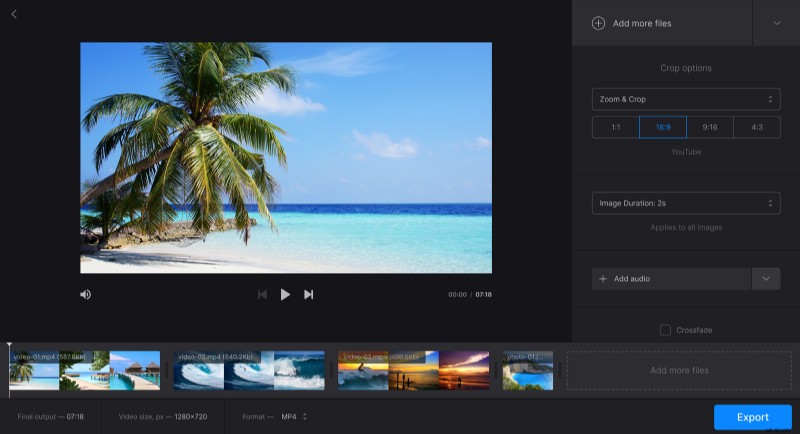Play the video preview
This screenshot has height=434, width=800.
(x=285, y=294)
